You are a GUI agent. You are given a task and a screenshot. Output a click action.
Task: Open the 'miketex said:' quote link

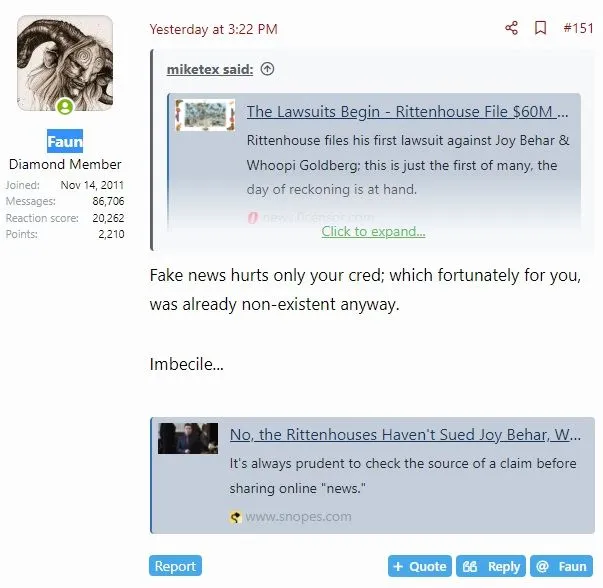(x=210, y=70)
